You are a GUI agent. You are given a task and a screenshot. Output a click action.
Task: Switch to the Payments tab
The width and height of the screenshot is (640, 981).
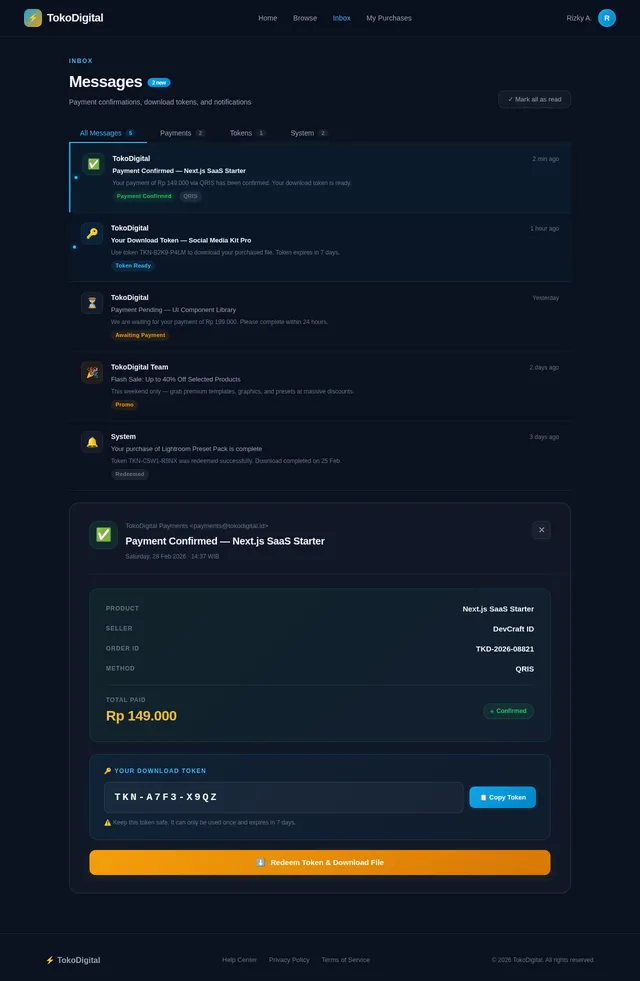tap(182, 133)
